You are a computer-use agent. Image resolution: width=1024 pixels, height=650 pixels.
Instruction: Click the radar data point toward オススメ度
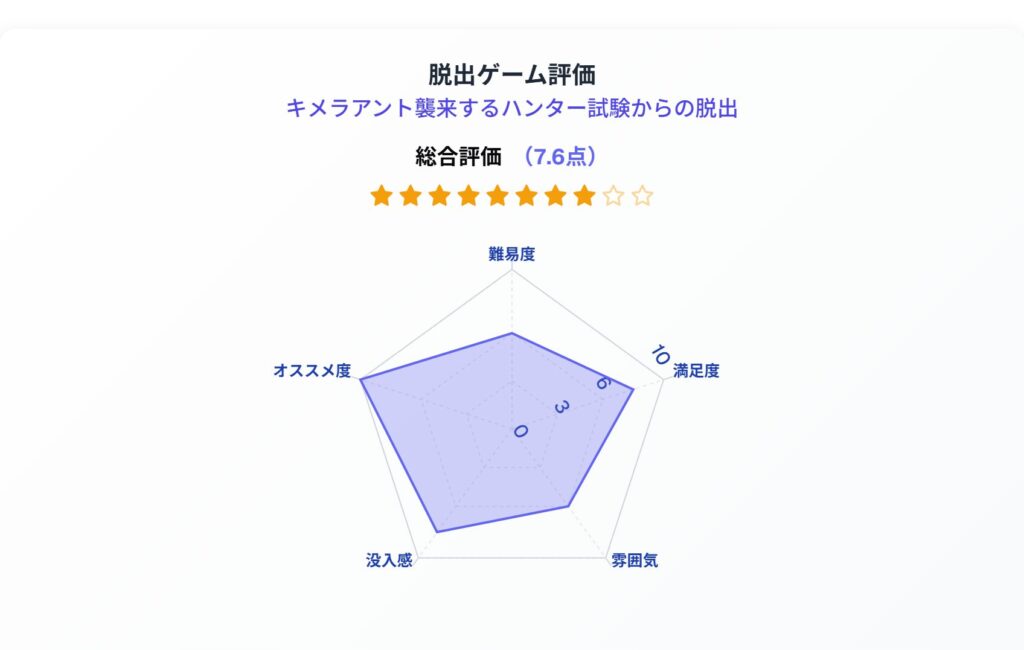click(361, 378)
